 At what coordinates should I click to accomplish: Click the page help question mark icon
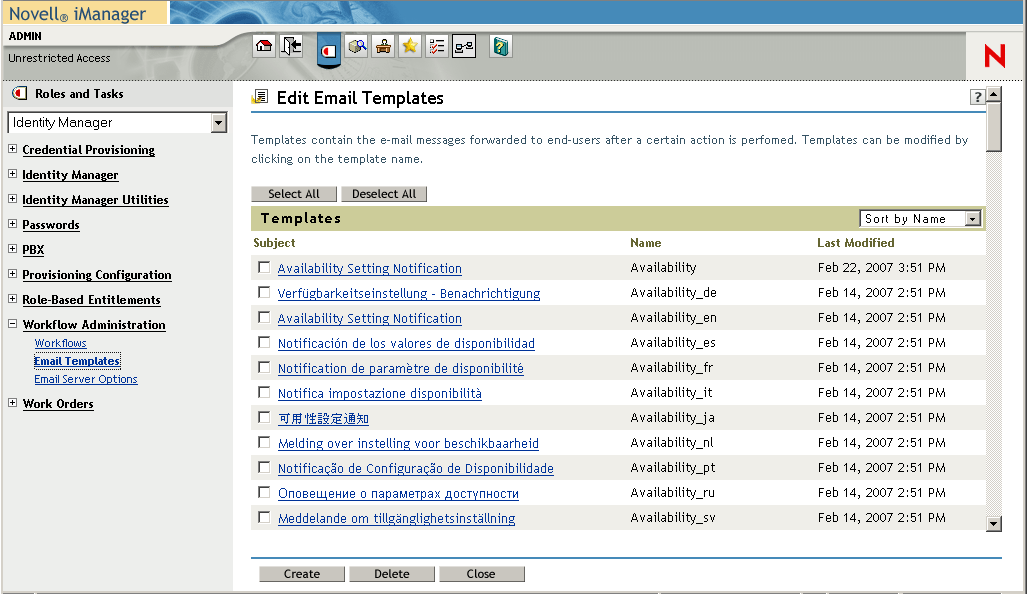[x=977, y=97]
